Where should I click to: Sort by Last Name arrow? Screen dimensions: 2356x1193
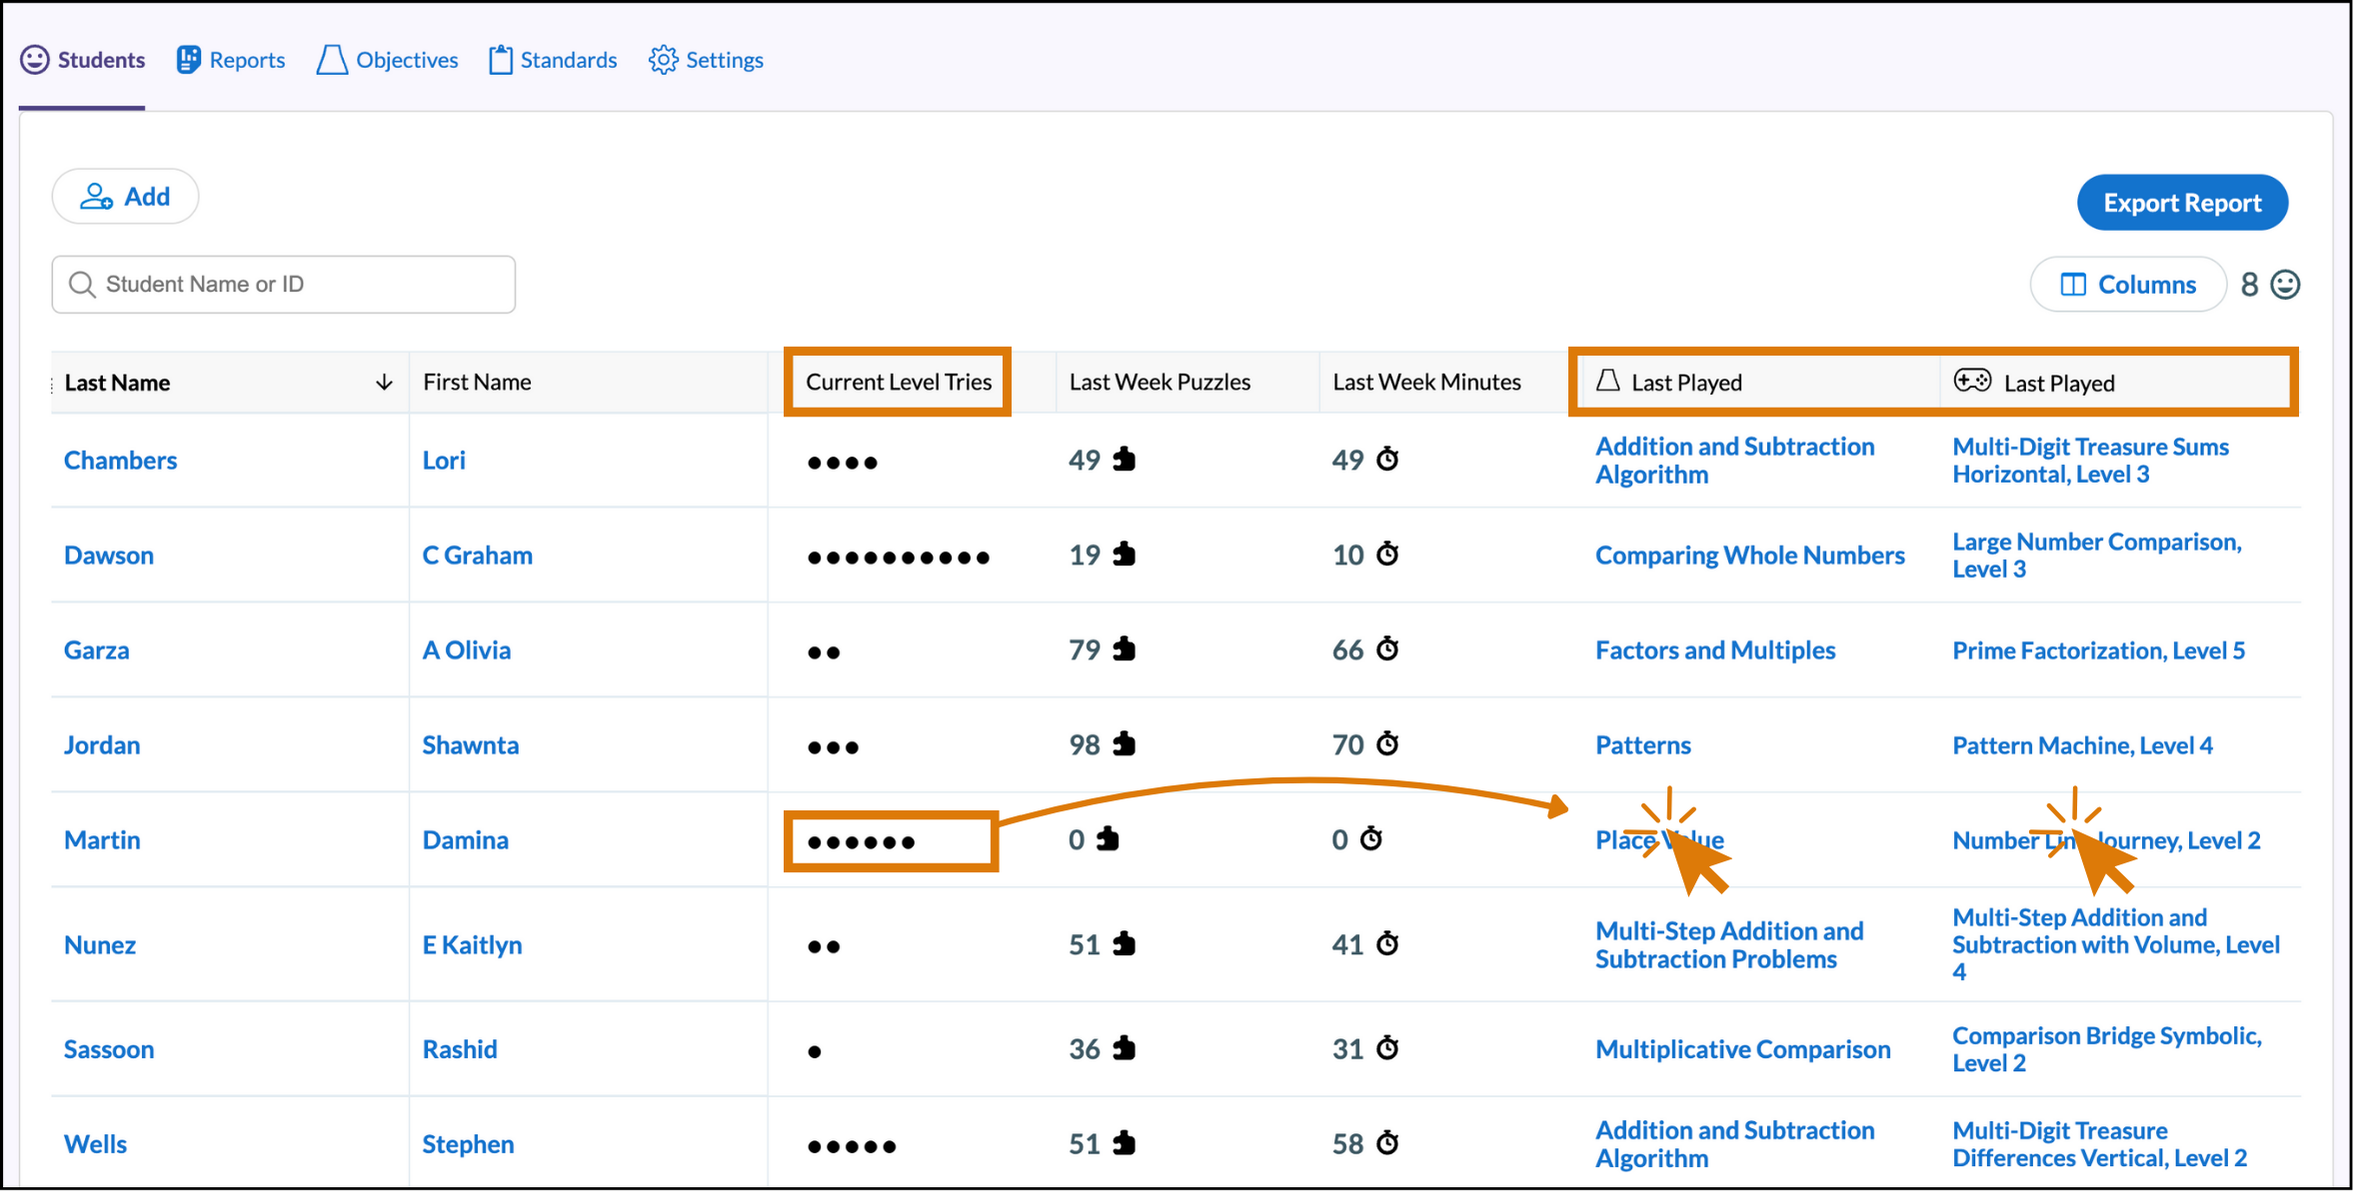(x=383, y=383)
